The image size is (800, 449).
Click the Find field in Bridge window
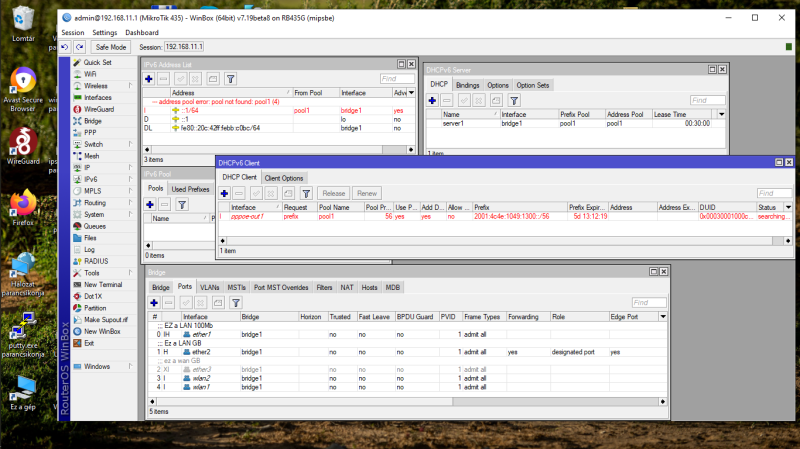[649, 303]
